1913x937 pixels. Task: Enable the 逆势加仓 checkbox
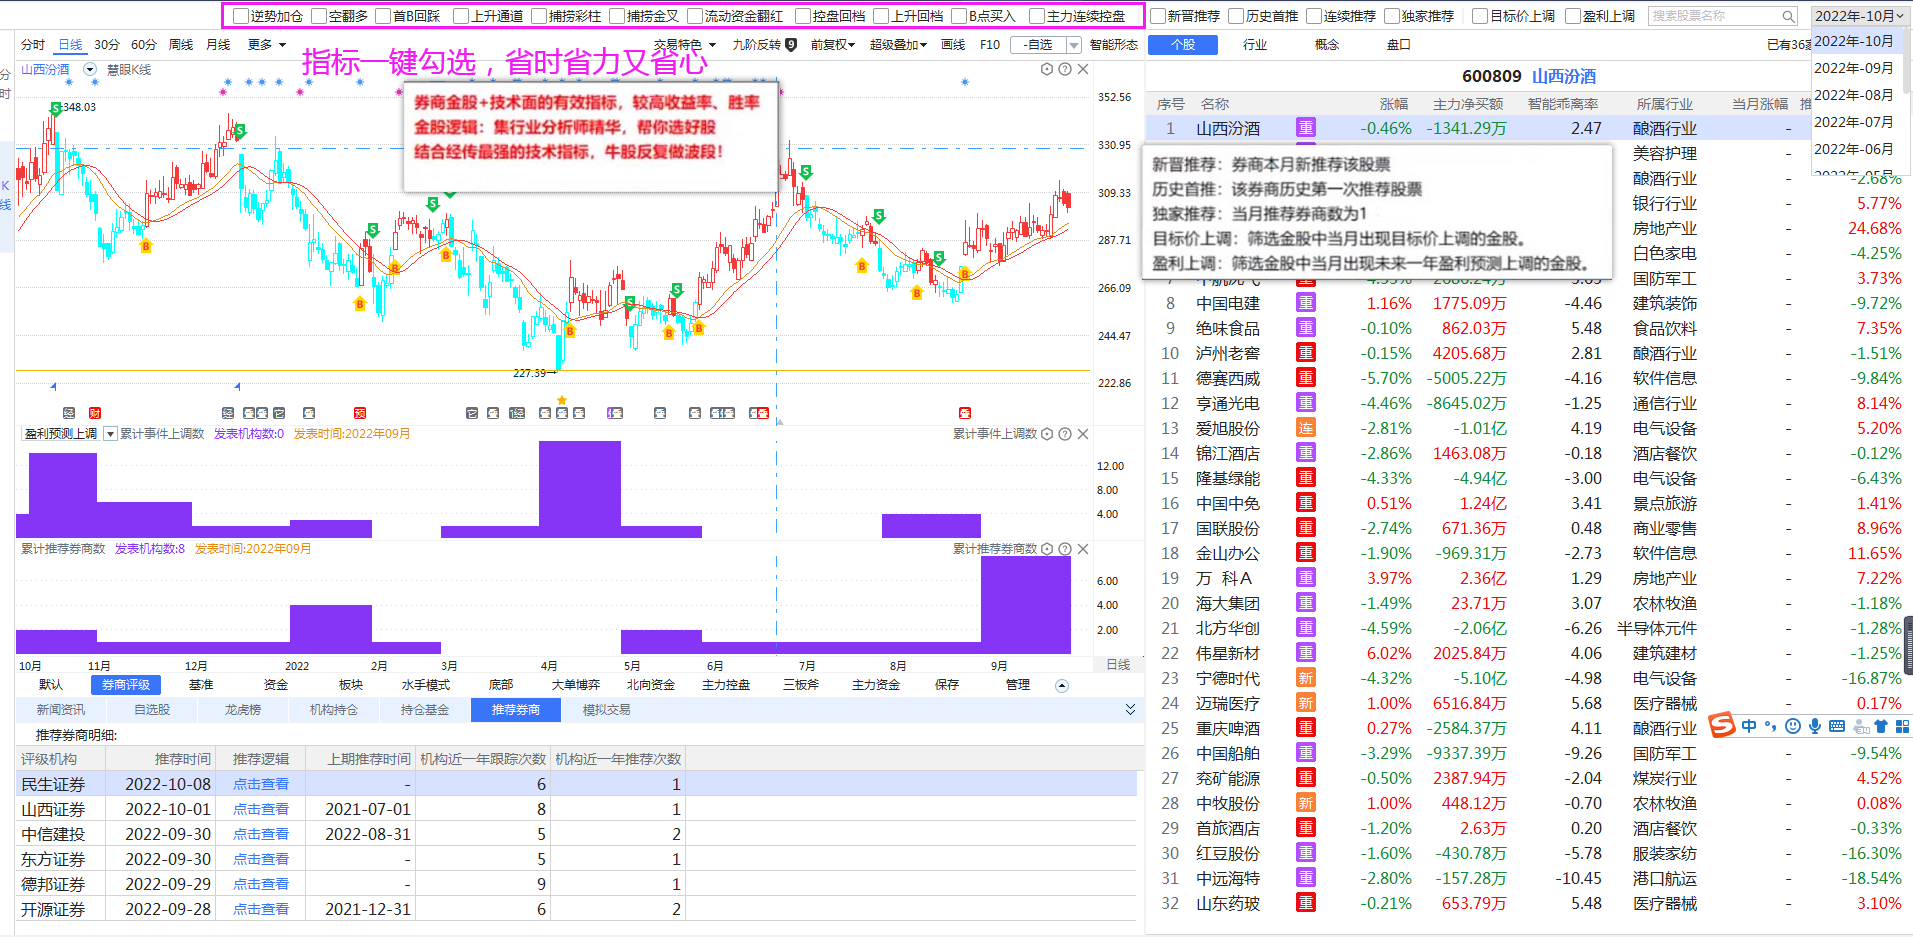click(x=240, y=16)
